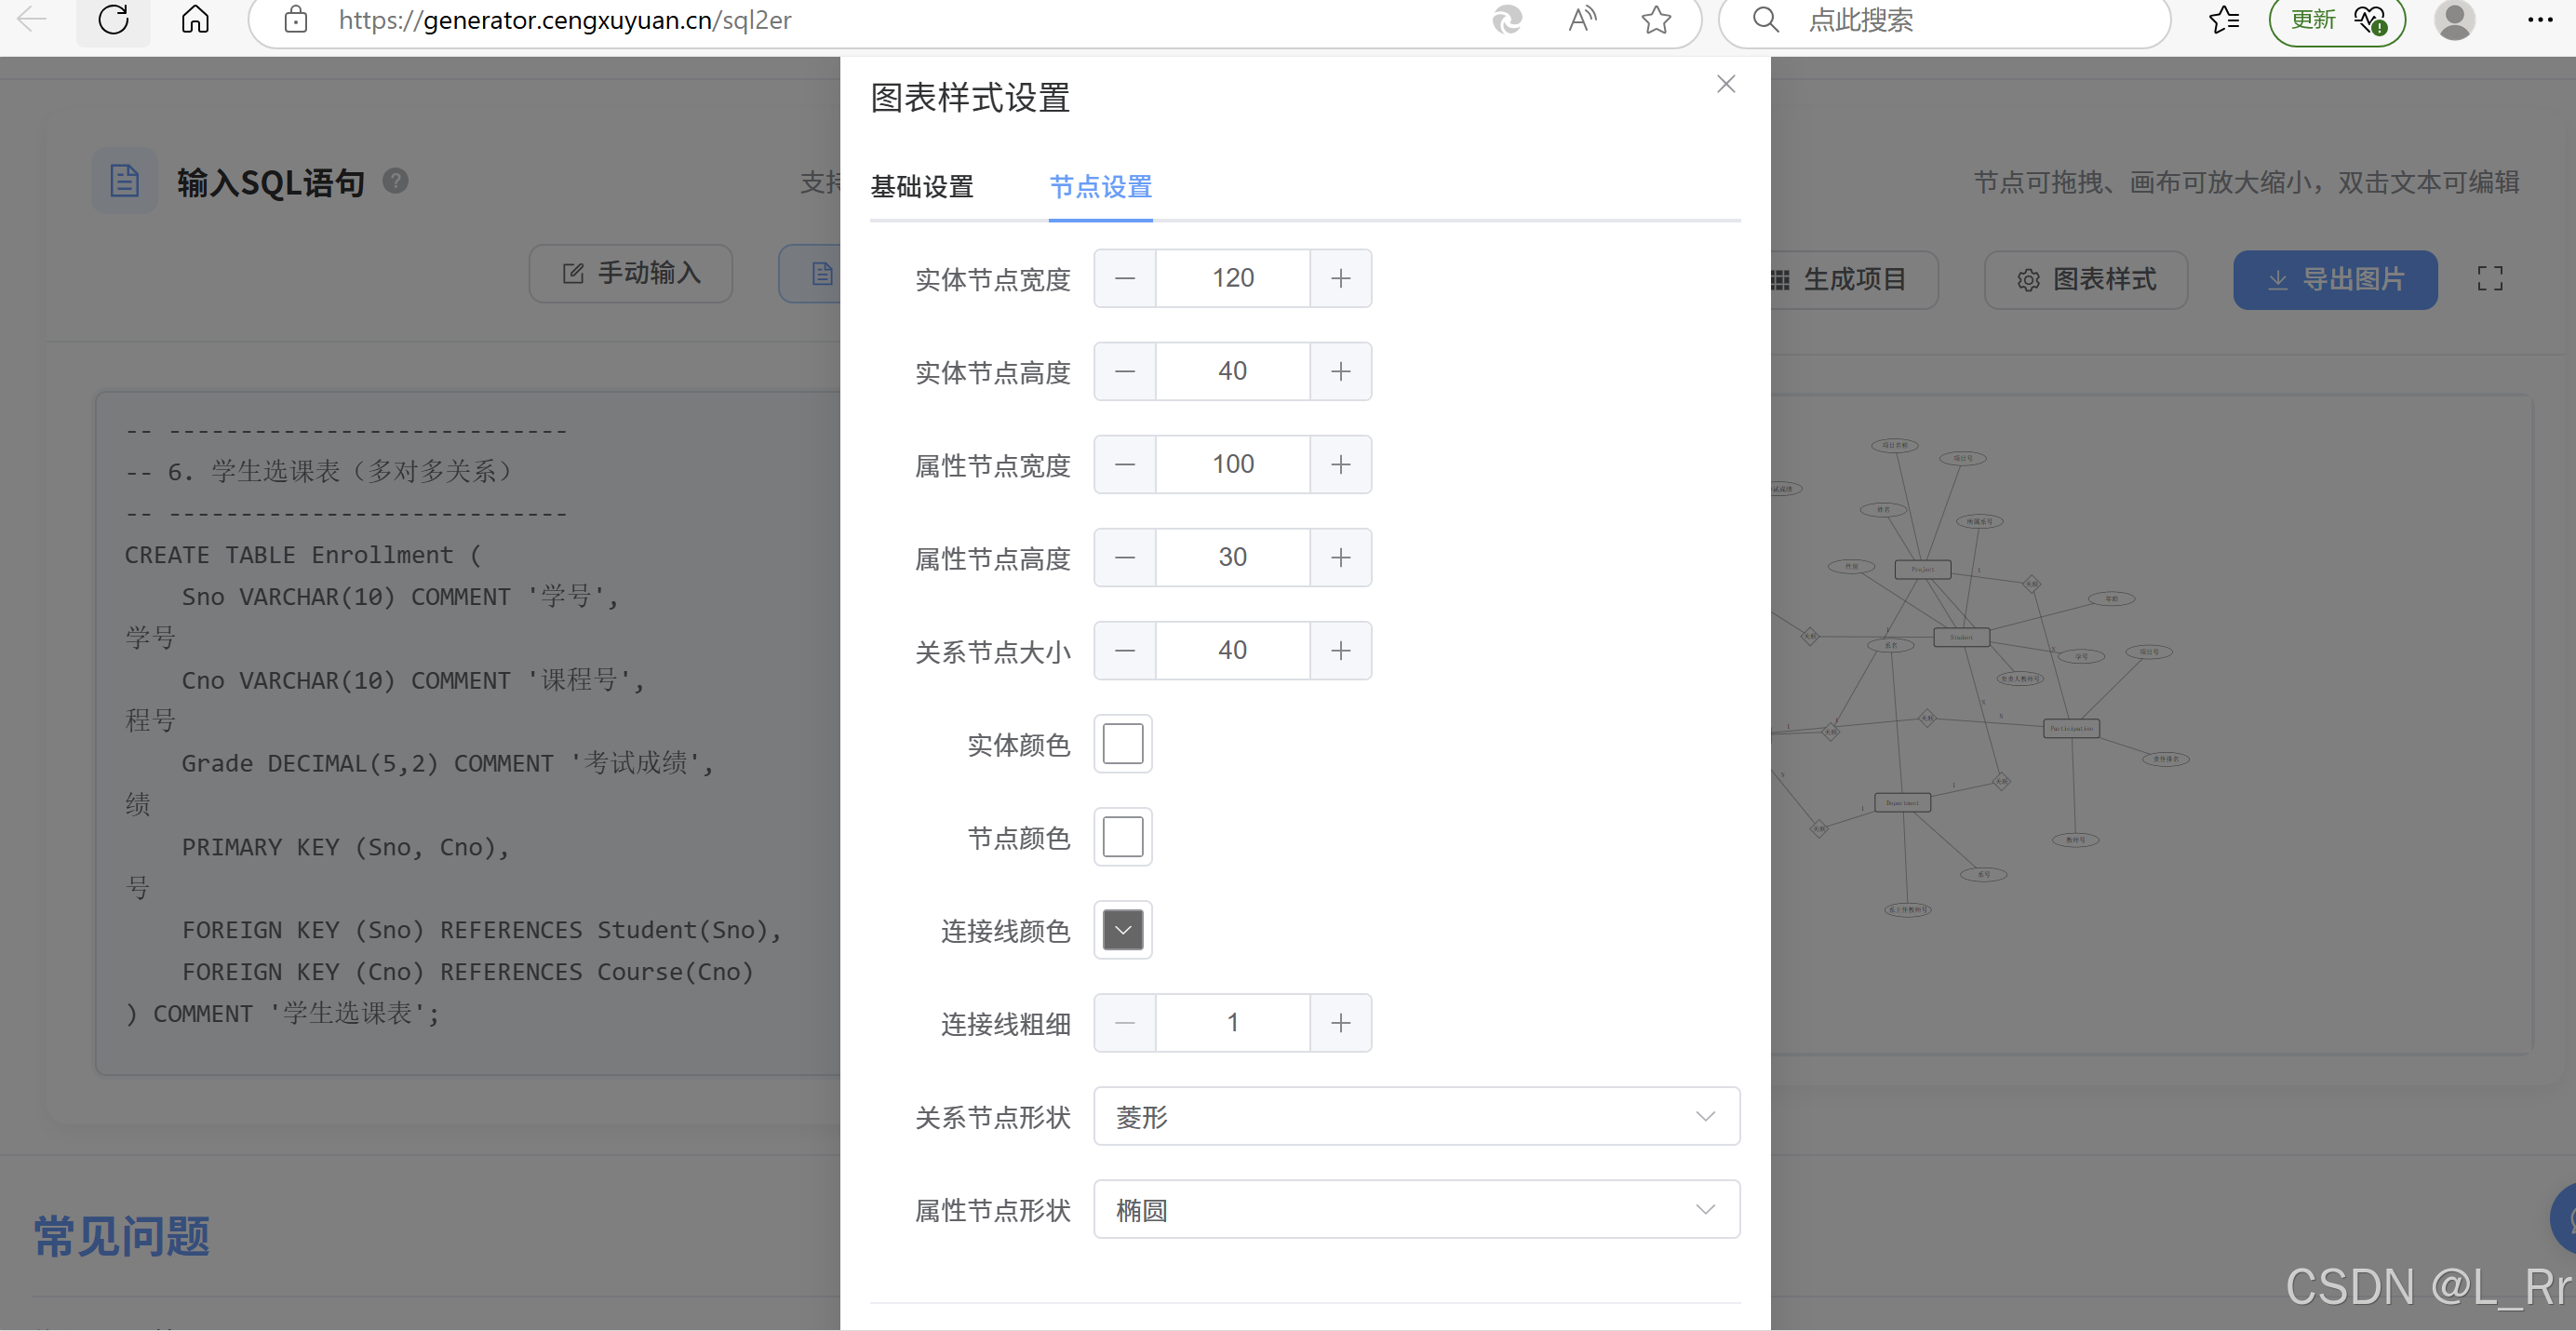Viewport: 2576px width, 1331px height.
Task: Decrease 属性节点高度 with minus button
Action: [1124, 557]
